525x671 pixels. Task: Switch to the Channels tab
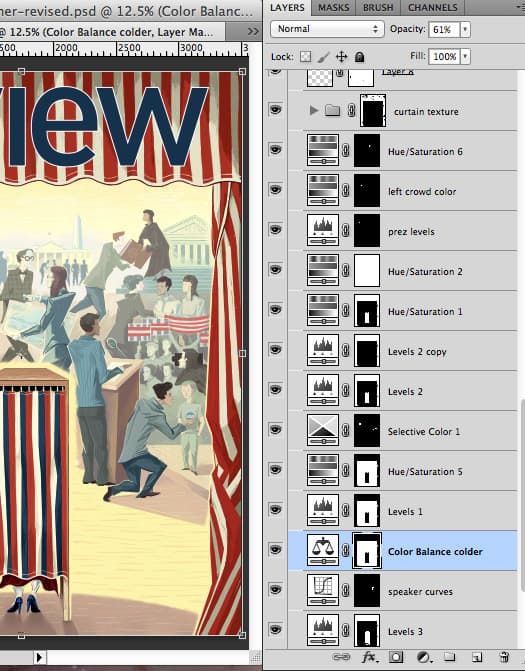[433, 7]
